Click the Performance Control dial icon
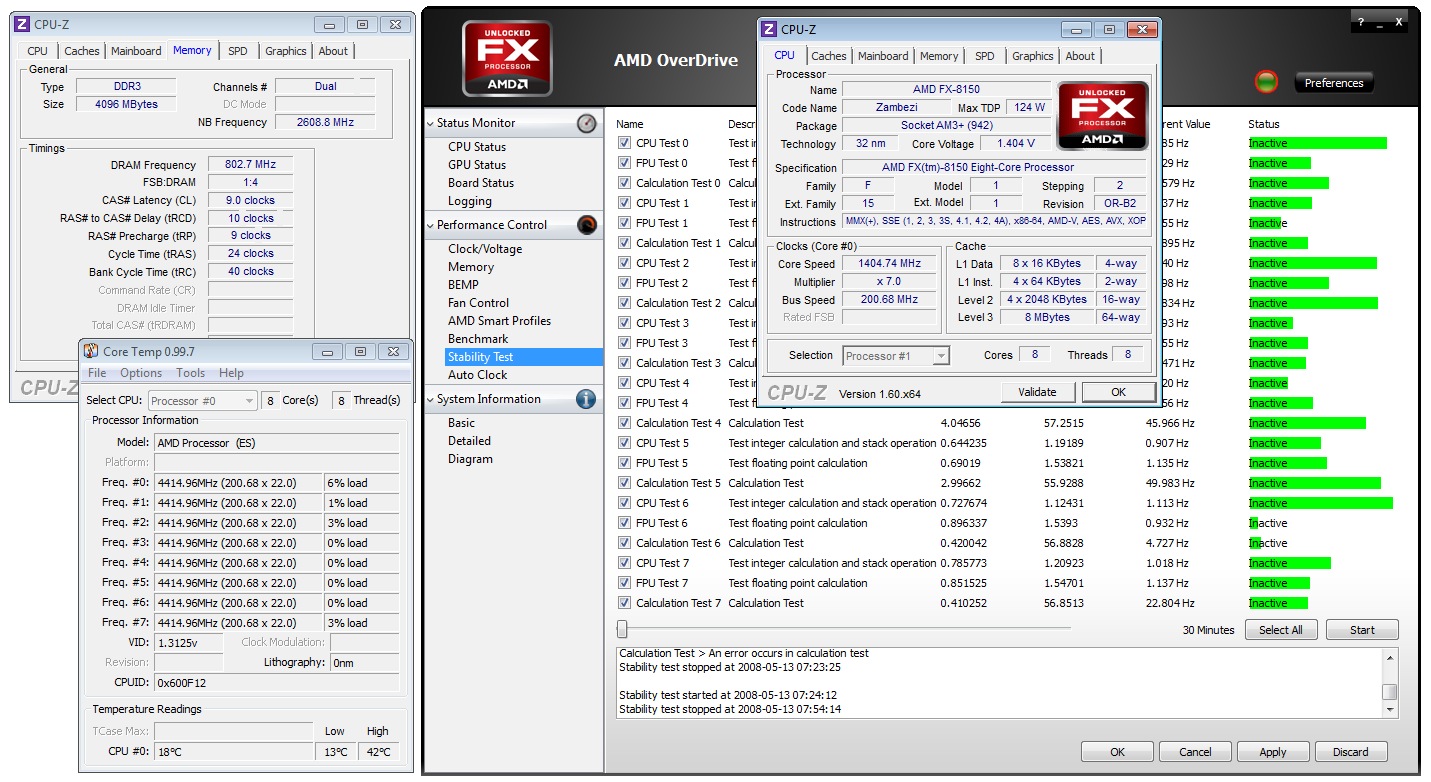 pyautogui.click(x=586, y=225)
